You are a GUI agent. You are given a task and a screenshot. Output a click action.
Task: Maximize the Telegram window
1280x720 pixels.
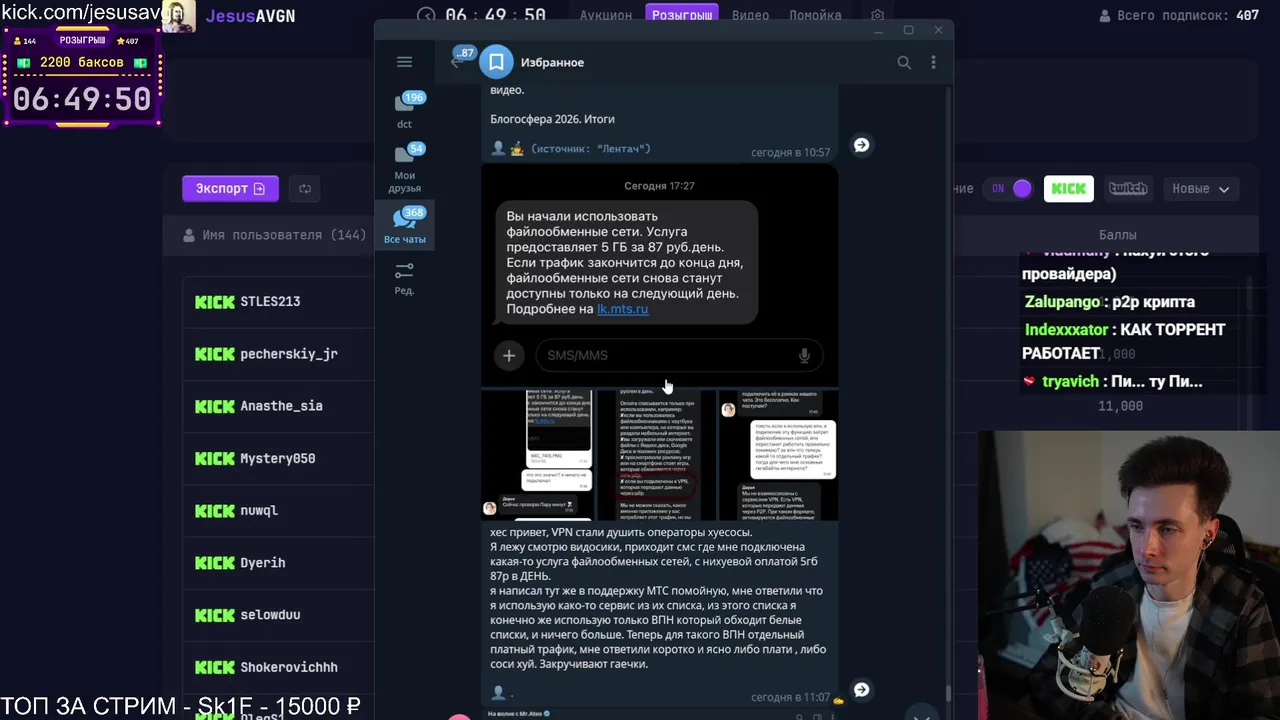[x=908, y=30]
